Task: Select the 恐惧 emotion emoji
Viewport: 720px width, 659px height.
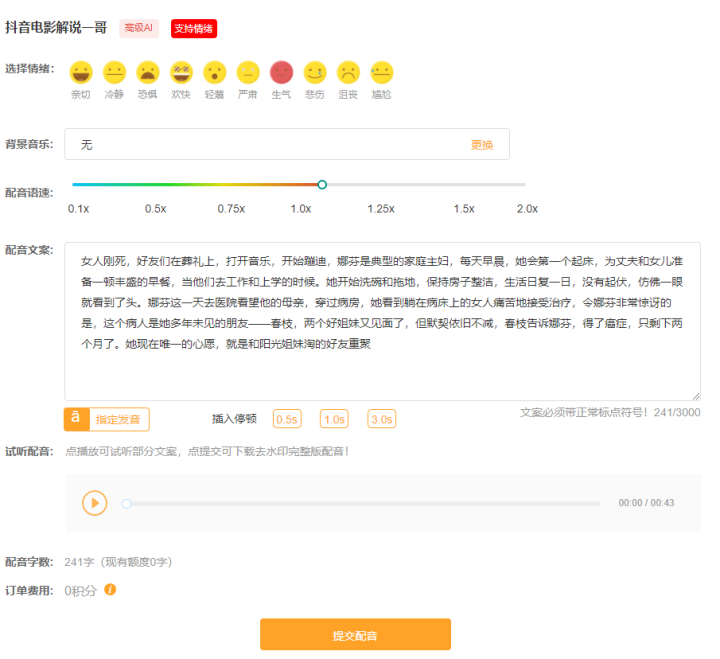Action: tap(148, 73)
